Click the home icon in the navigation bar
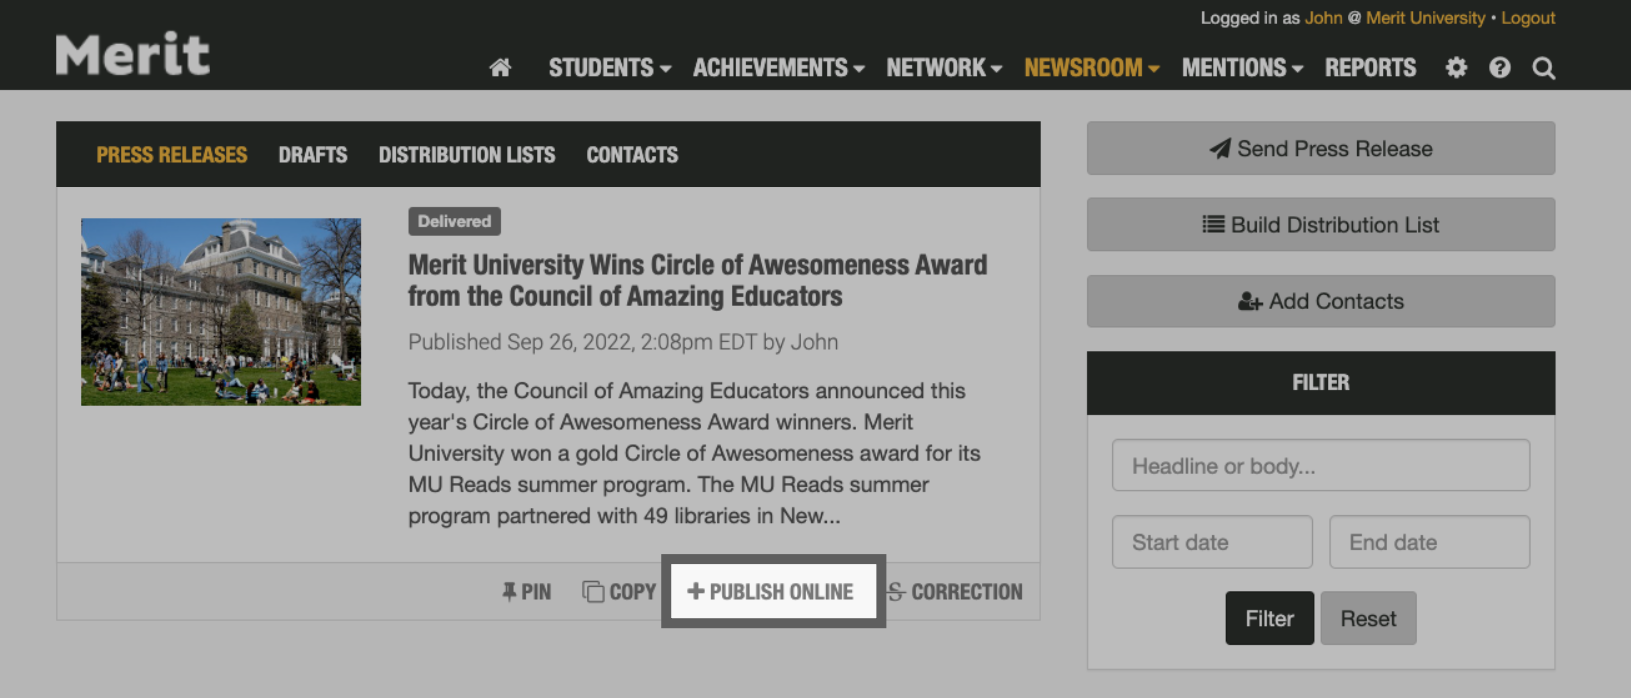Image resolution: width=1631 pixels, height=698 pixels. click(500, 67)
